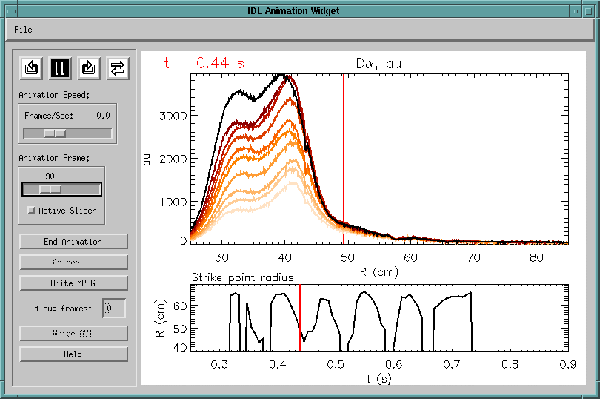Image resolution: width=600 pixels, height=399 pixels.
Task: Adjust the Frames/Sec animation speed slider
Action: [x=67, y=133]
